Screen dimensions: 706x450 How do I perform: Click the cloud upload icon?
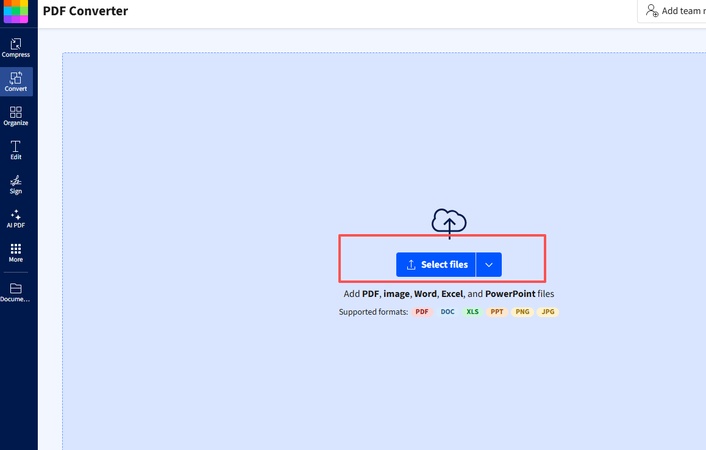449,222
